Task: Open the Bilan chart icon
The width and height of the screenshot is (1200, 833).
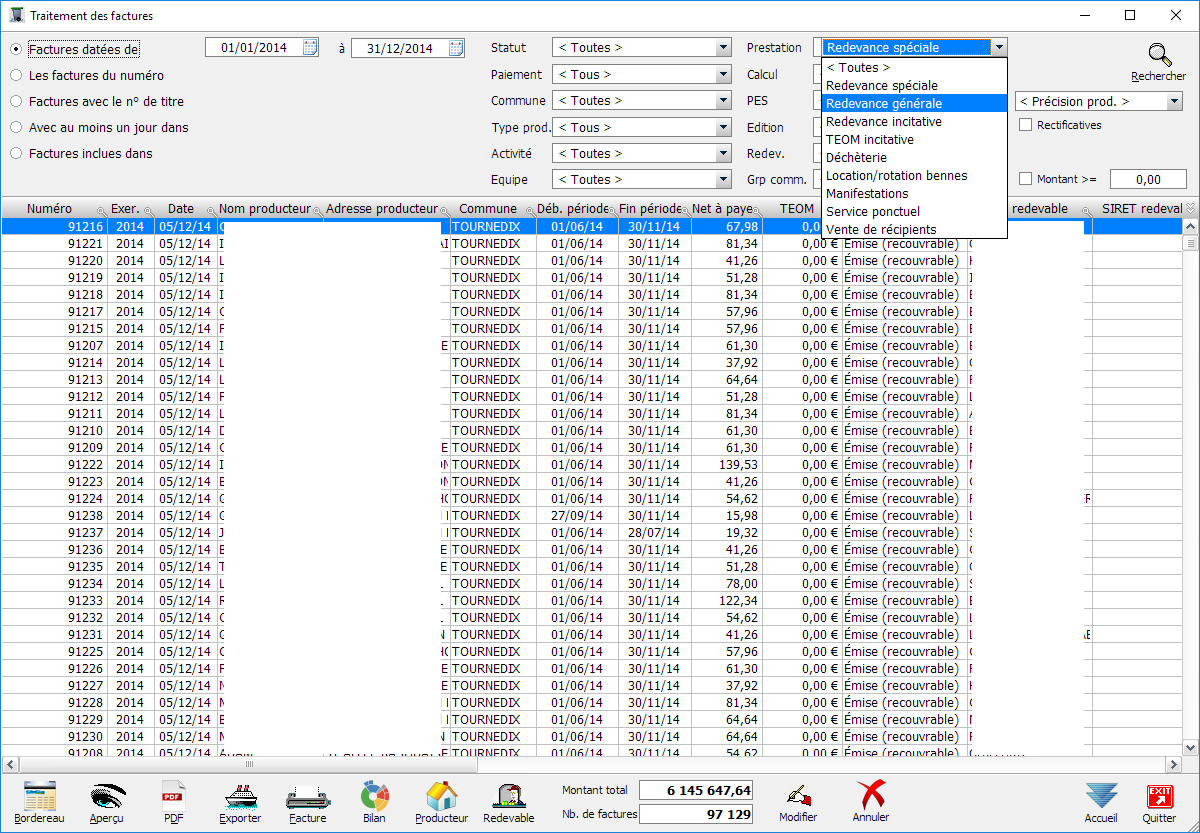Action: click(374, 797)
